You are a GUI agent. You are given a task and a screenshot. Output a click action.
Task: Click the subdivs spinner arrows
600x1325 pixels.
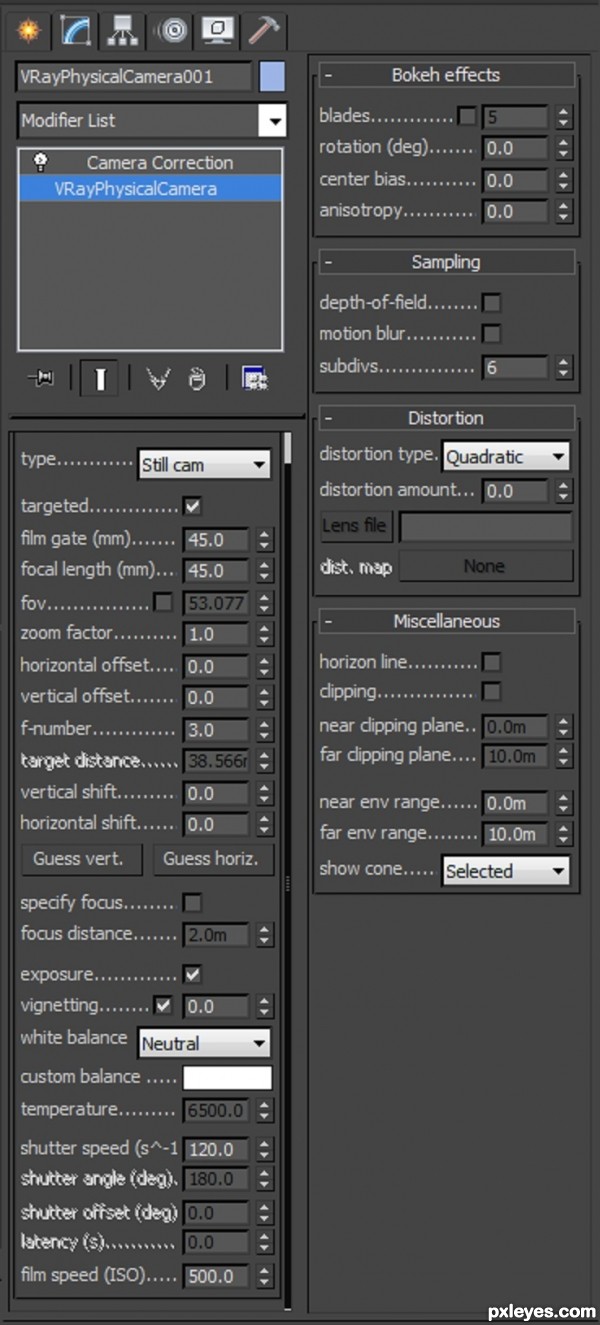pyautogui.click(x=564, y=367)
